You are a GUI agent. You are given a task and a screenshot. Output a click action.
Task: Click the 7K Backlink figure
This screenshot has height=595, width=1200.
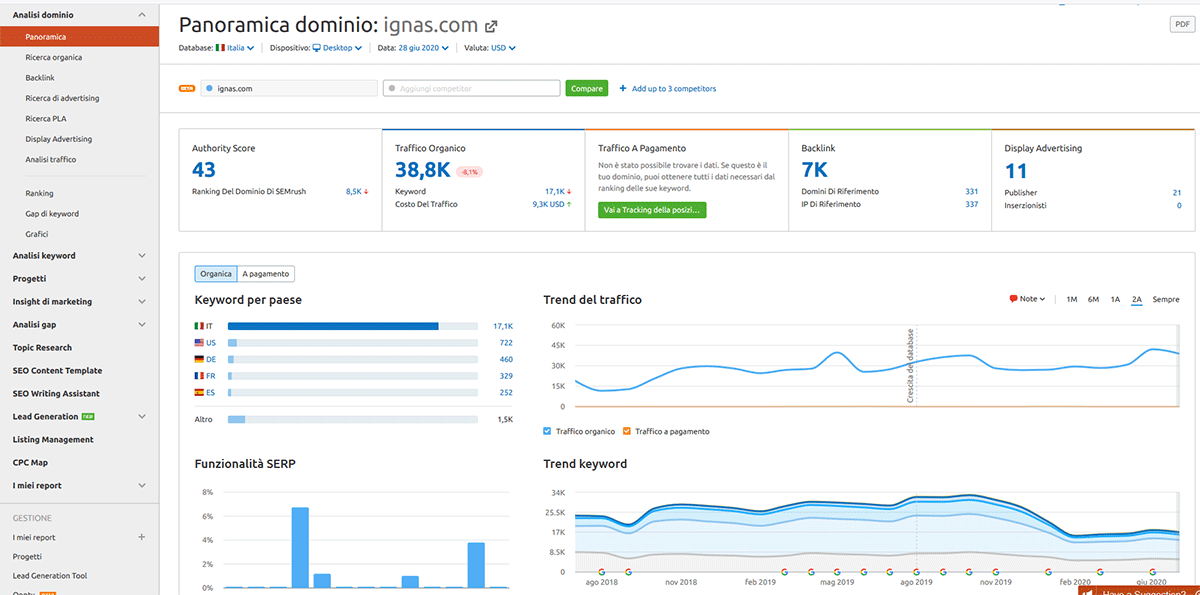pos(814,170)
